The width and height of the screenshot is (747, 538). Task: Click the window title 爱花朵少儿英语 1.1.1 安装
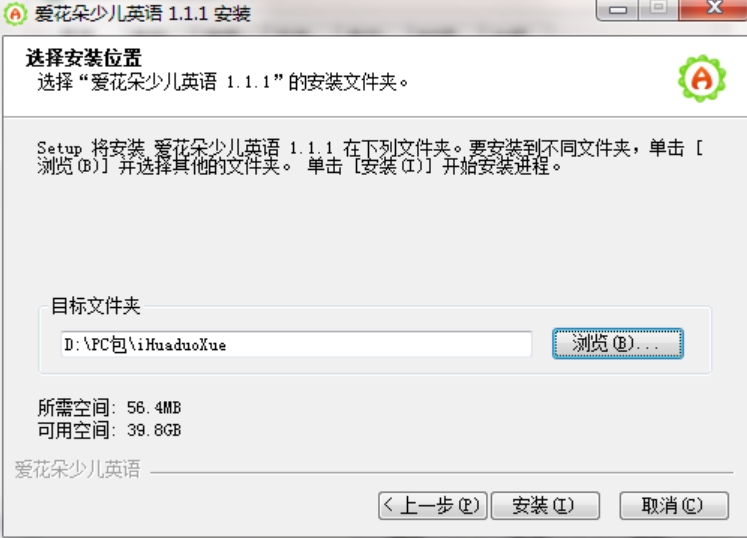142,14
